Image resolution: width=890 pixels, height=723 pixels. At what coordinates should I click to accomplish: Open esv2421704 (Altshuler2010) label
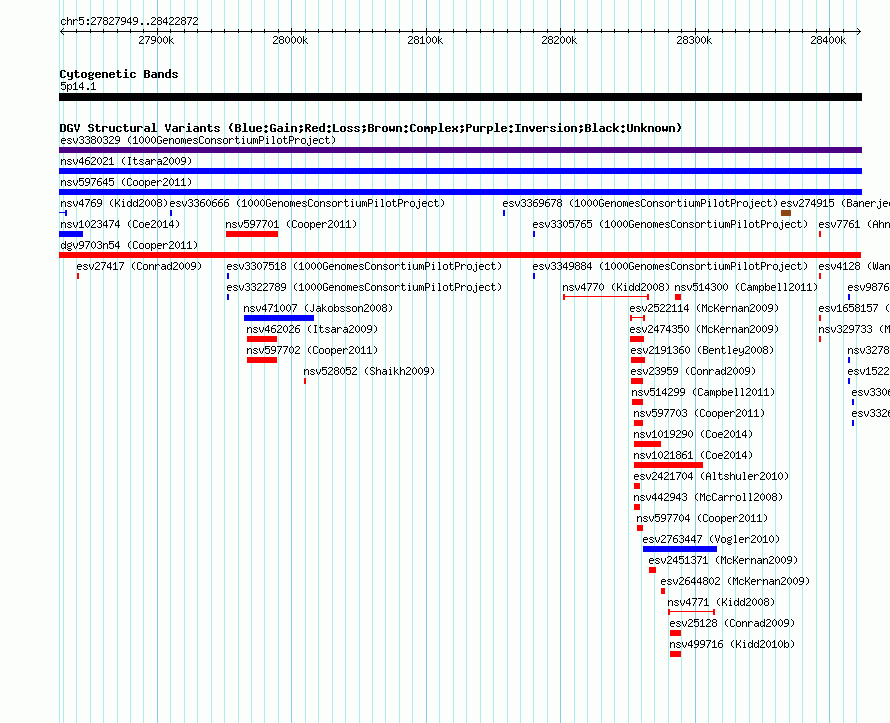click(x=711, y=476)
